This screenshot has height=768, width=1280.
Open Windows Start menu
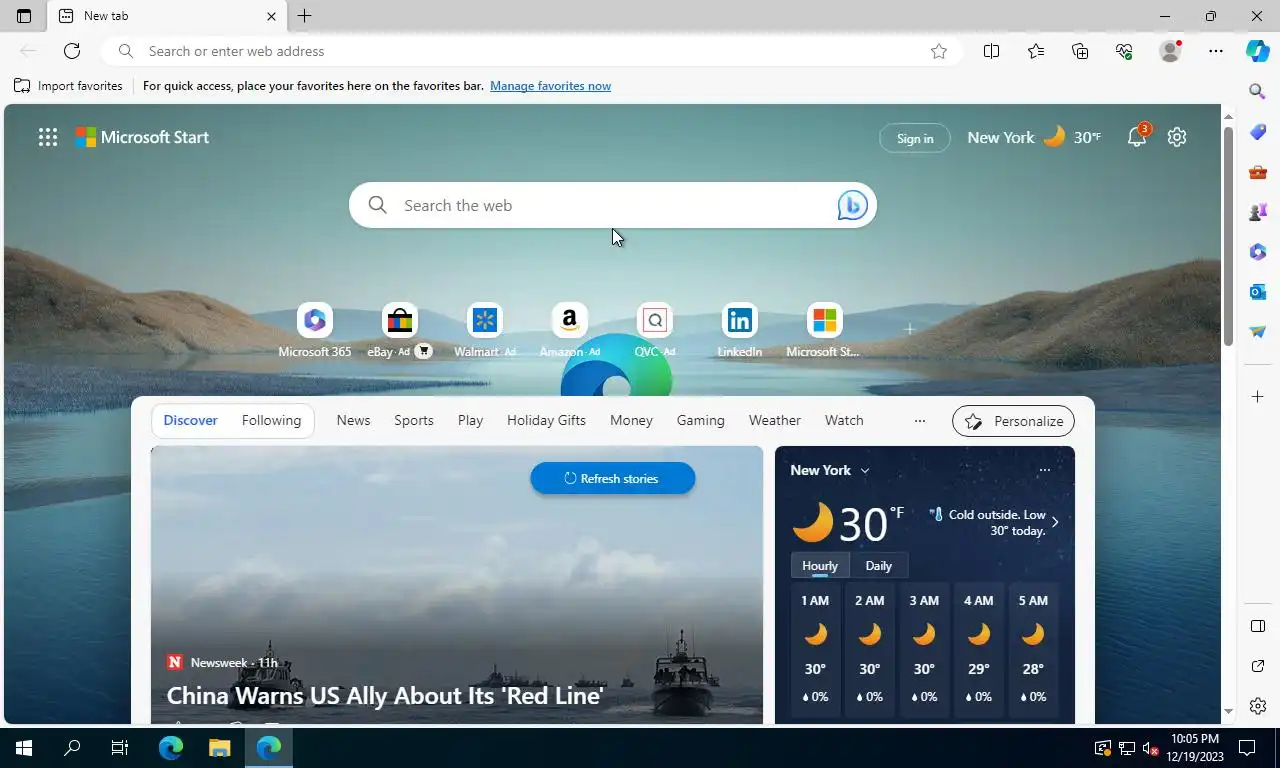[x=24, y=748]
